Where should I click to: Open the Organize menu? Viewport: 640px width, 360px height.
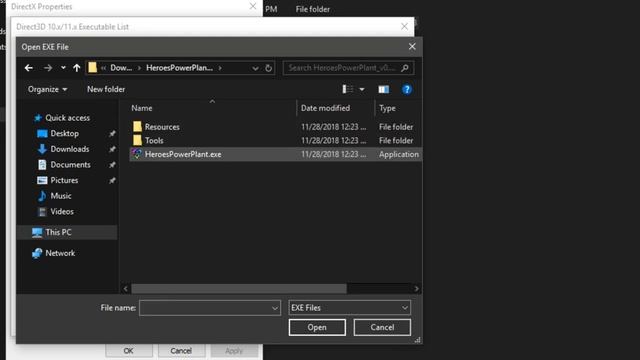coord(47,89)
